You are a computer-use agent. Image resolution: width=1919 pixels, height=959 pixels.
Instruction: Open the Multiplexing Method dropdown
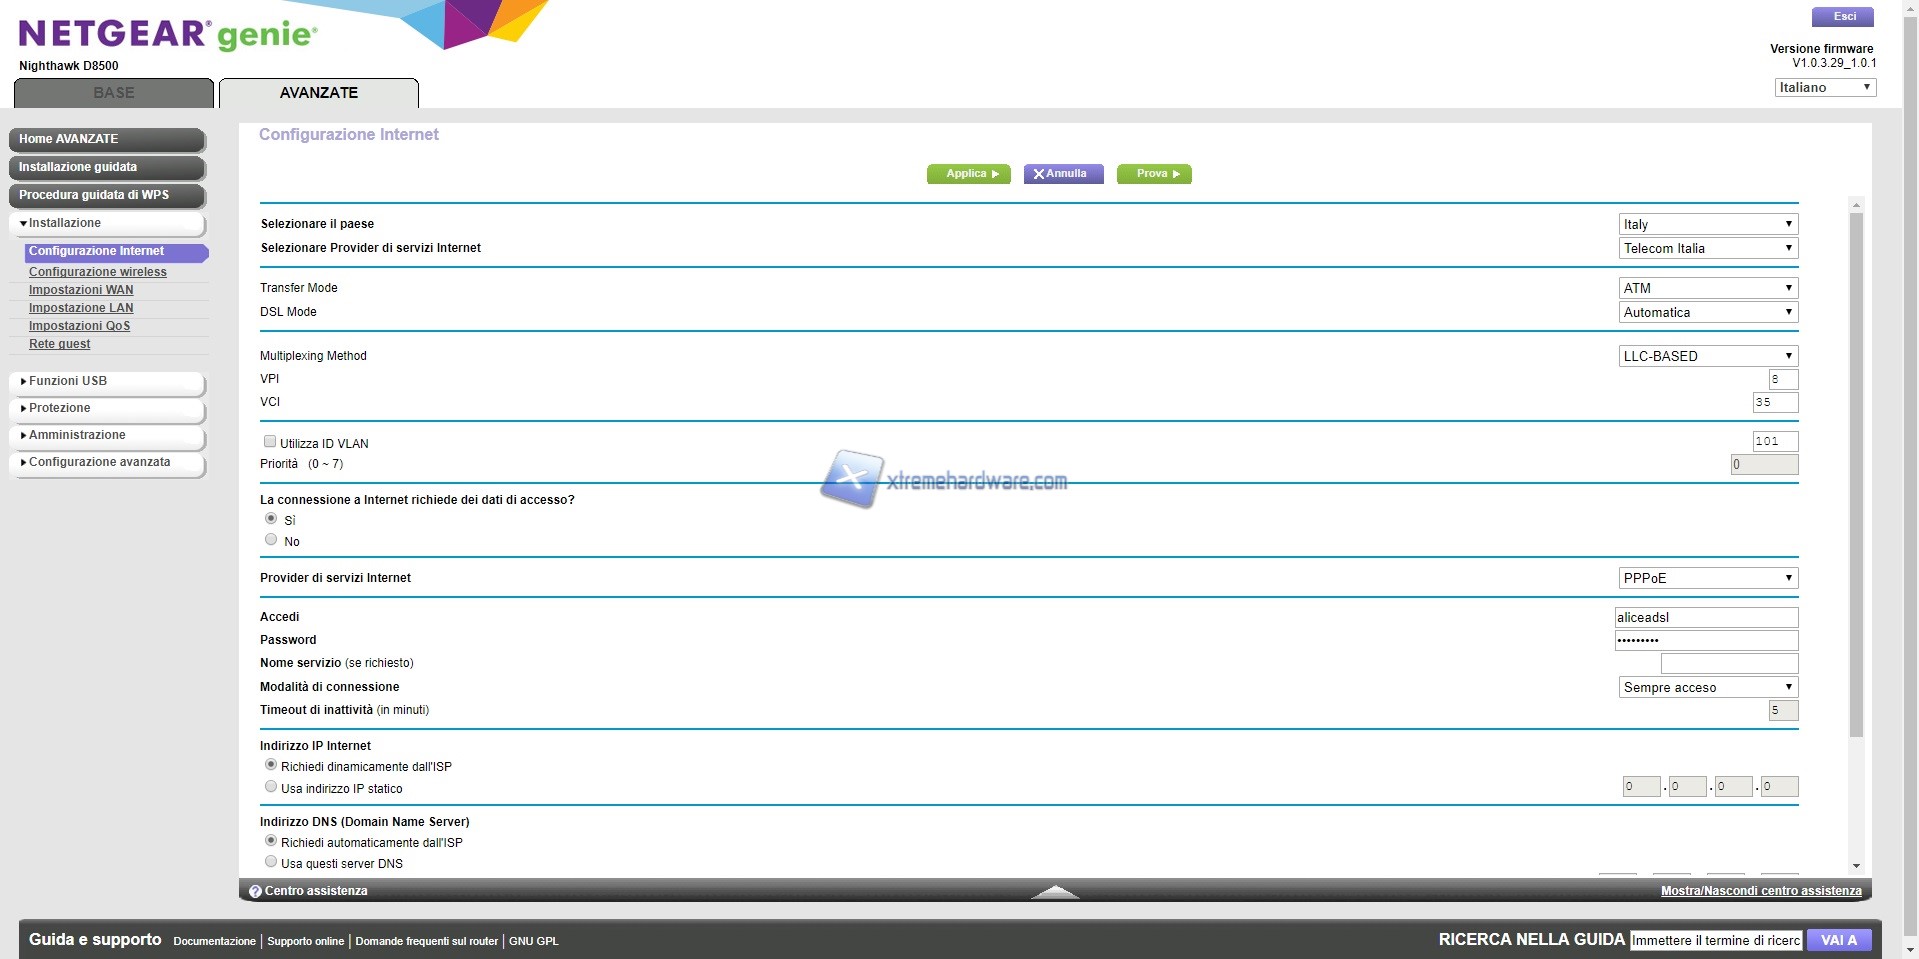click(1707, 356)
